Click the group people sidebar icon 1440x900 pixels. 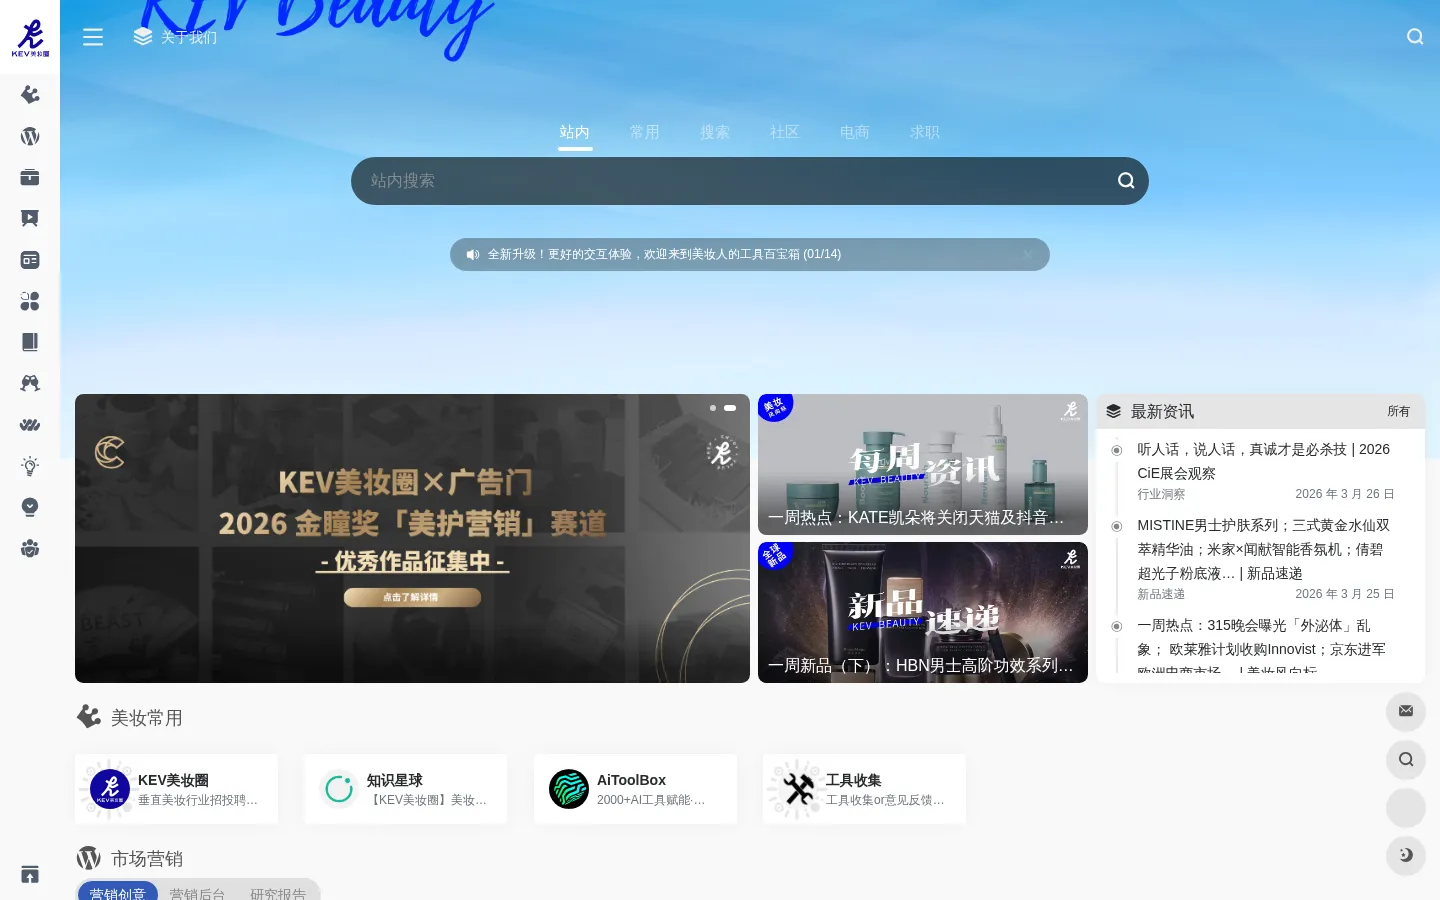[x=30, y=548]
